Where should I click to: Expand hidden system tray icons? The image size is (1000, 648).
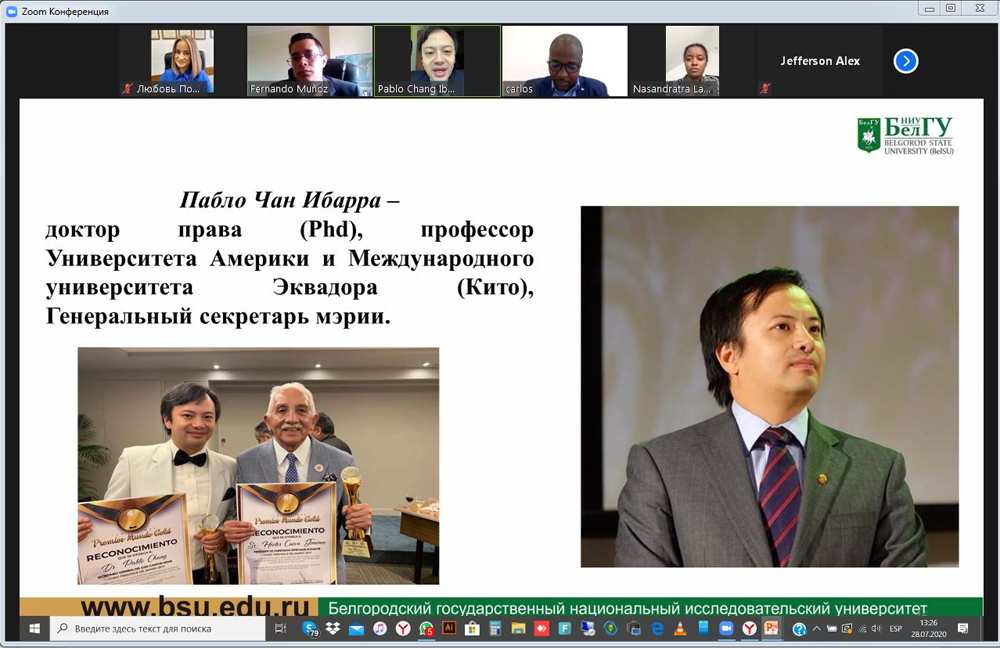[x=817, y=629]
